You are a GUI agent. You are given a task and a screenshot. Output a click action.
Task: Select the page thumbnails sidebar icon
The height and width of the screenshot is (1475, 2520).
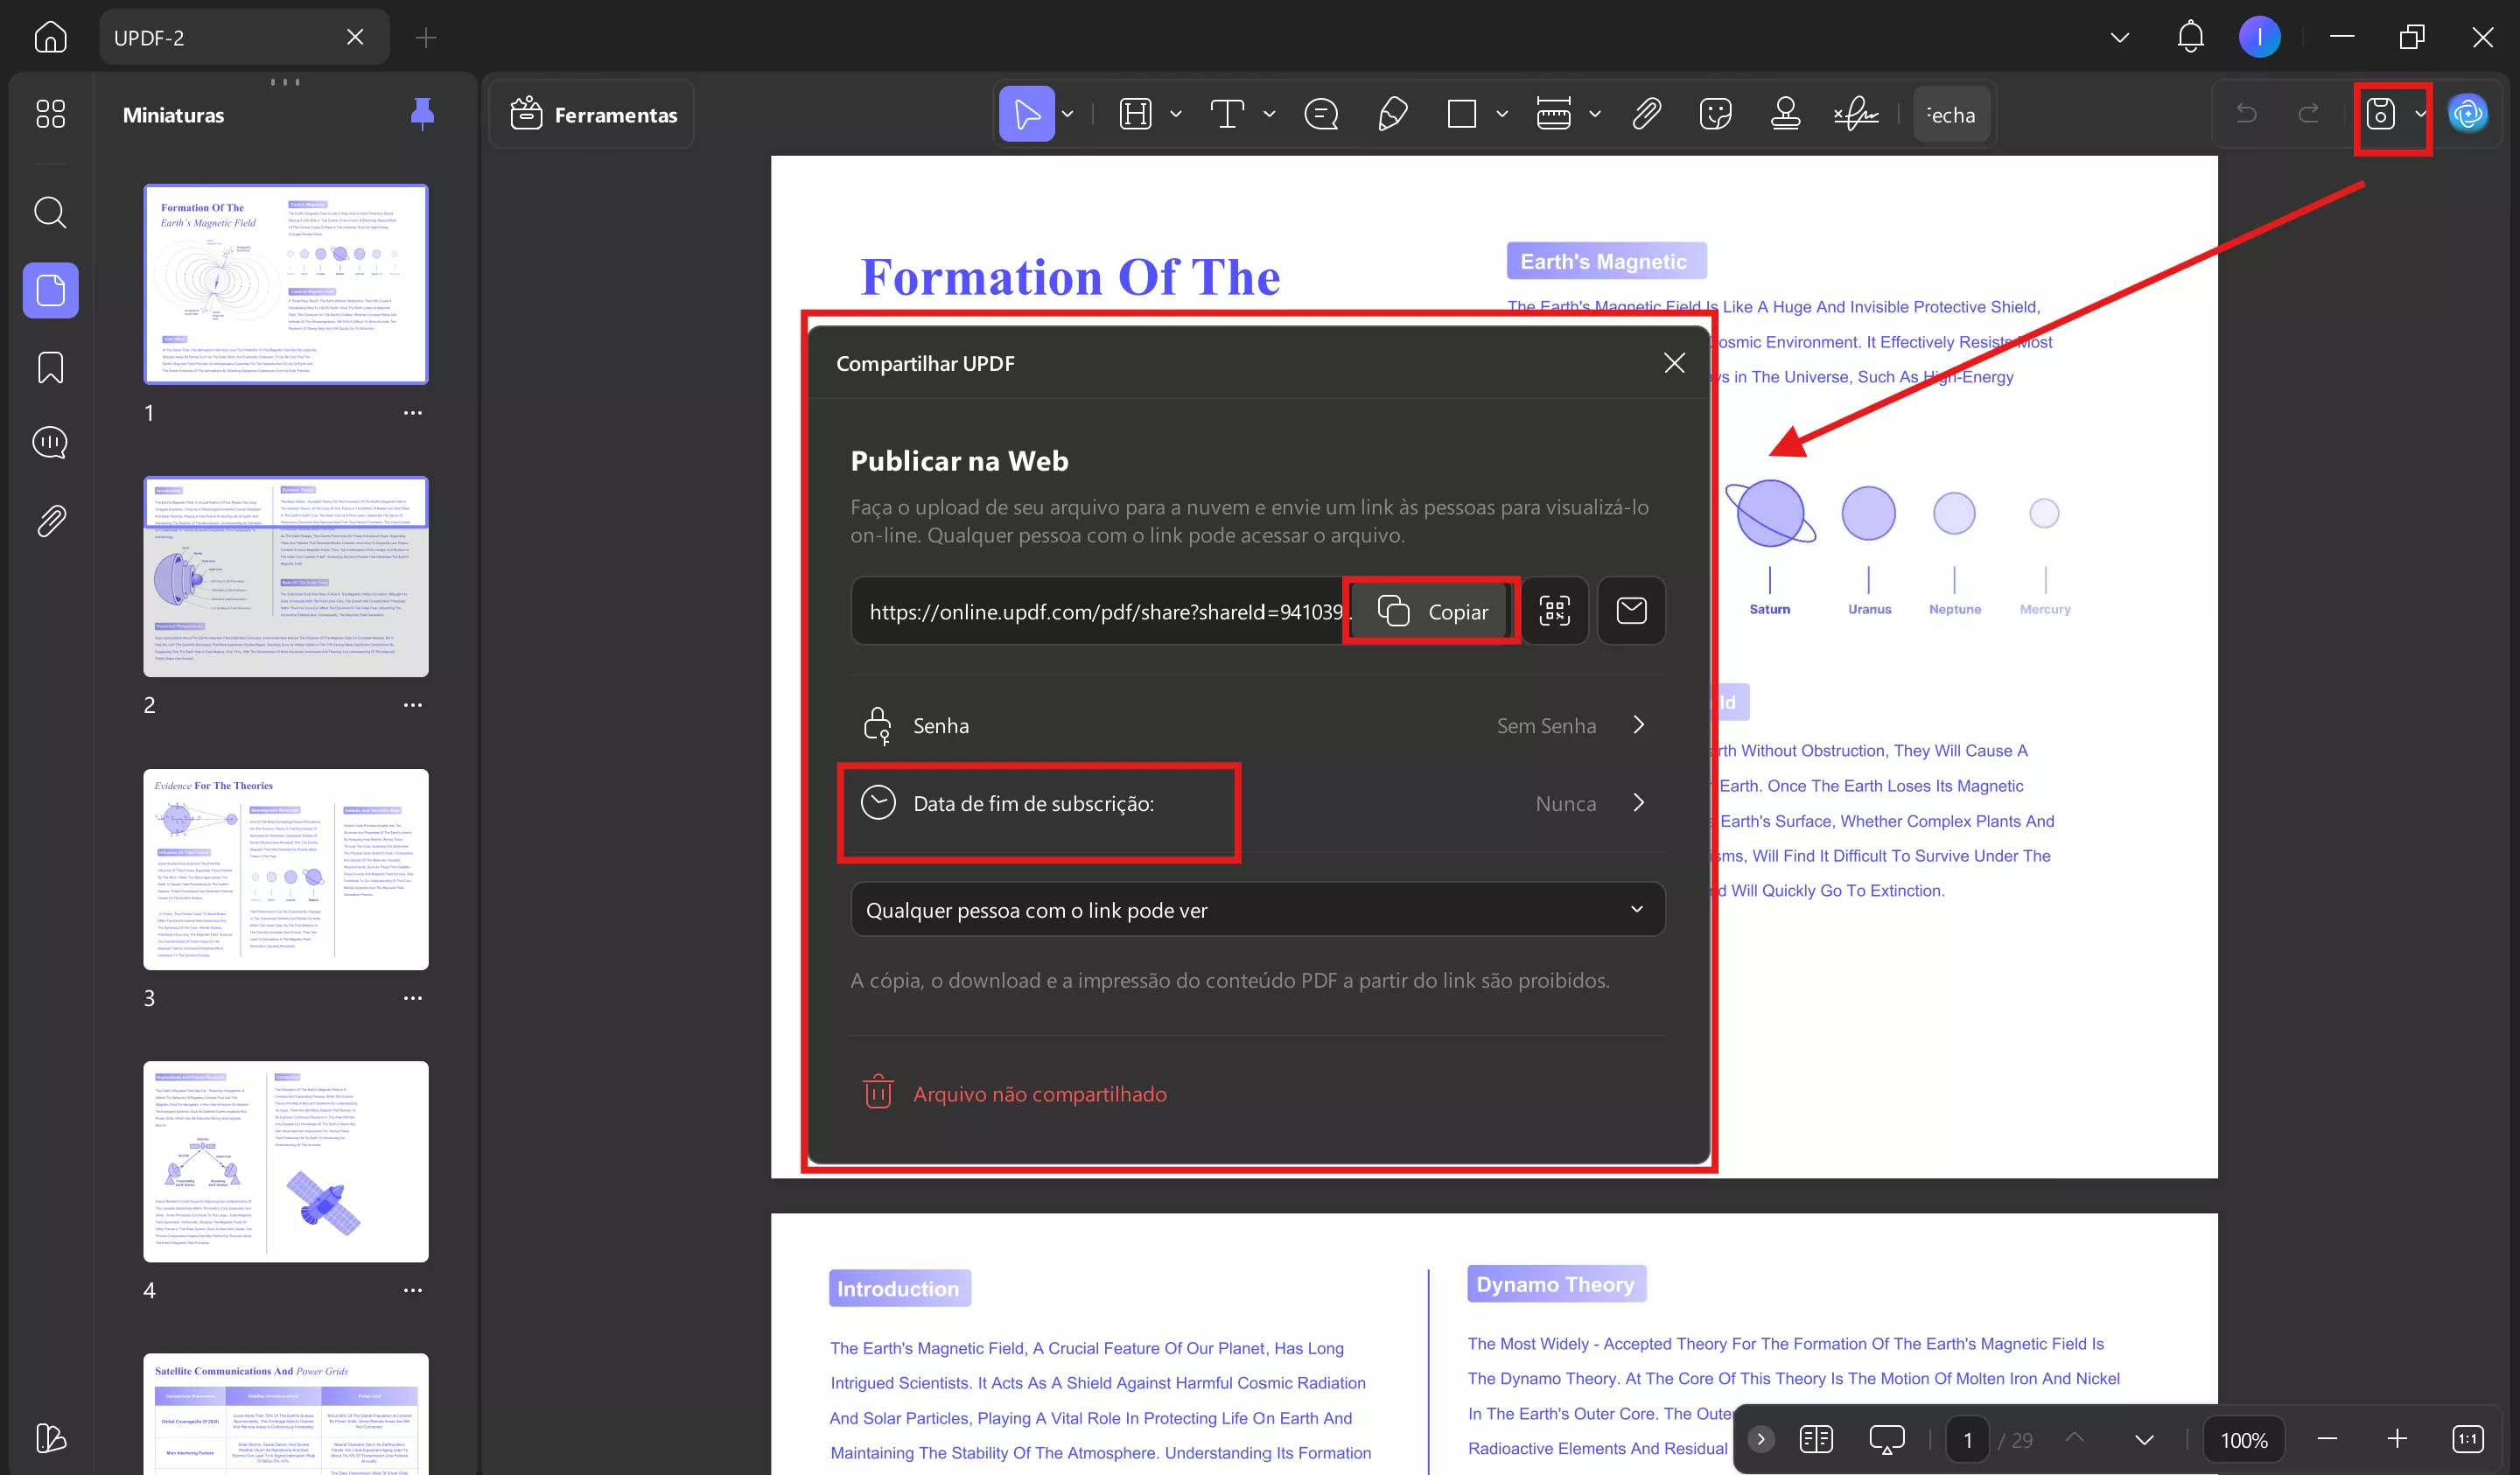[50, 290]
